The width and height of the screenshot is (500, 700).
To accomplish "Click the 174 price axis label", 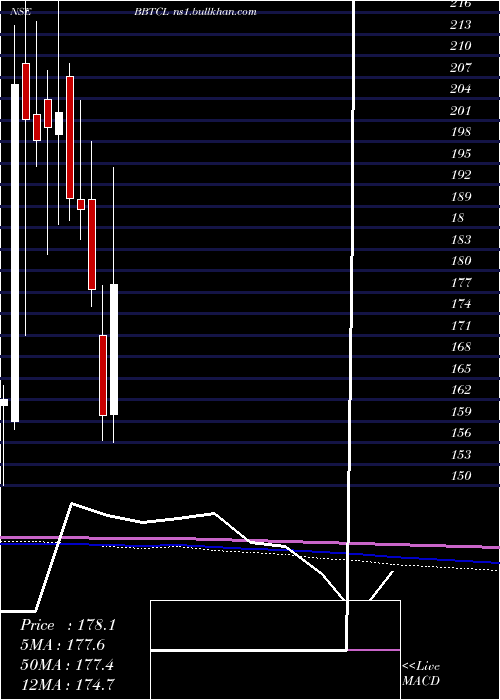I will coord(461,304).
